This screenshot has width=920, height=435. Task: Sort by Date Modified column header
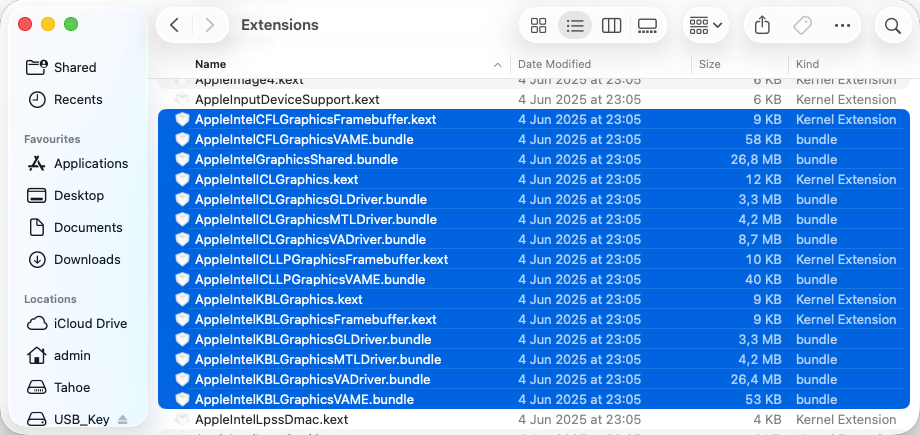(x=554, y=64)
